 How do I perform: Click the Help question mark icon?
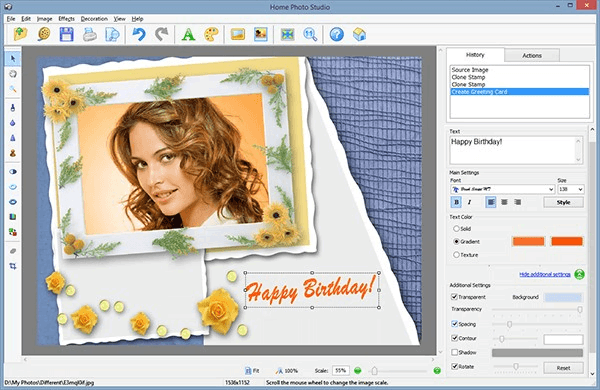(x=336, y=34)
